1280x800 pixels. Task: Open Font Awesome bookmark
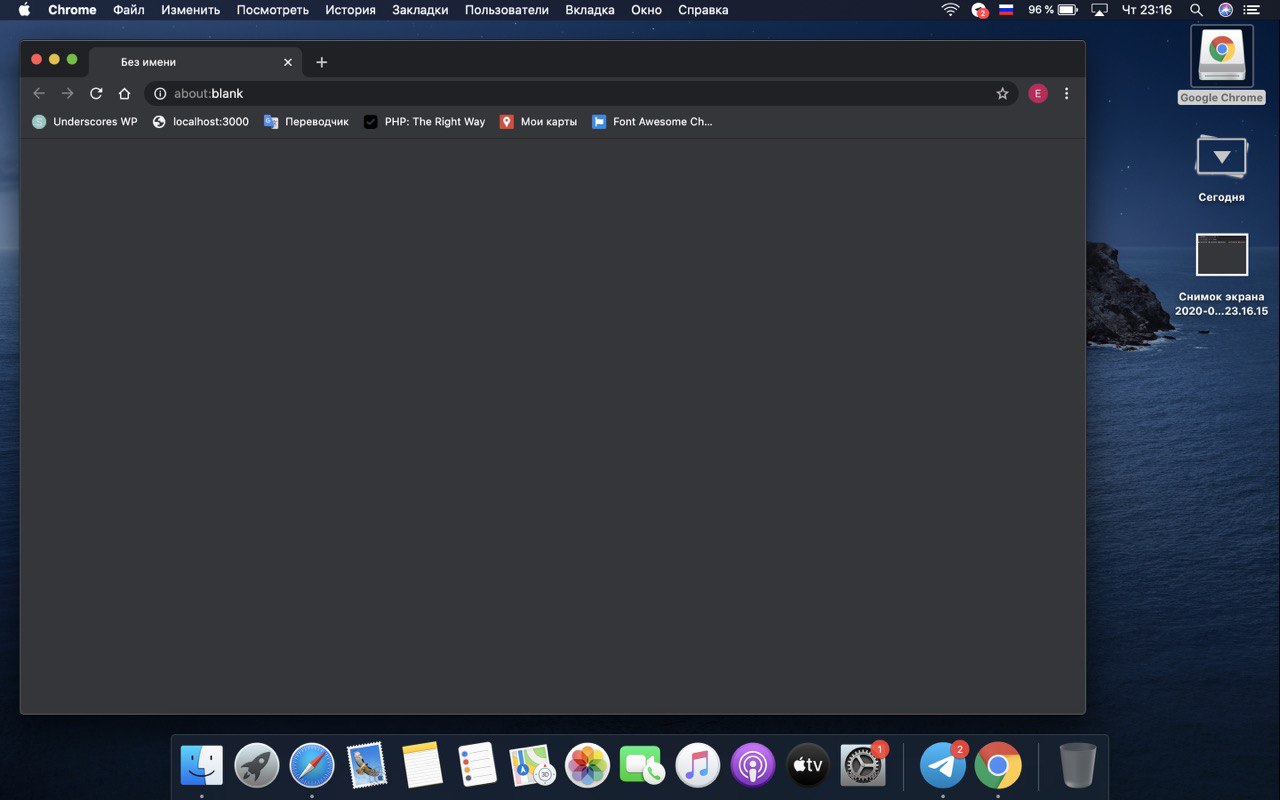[652, 122]
